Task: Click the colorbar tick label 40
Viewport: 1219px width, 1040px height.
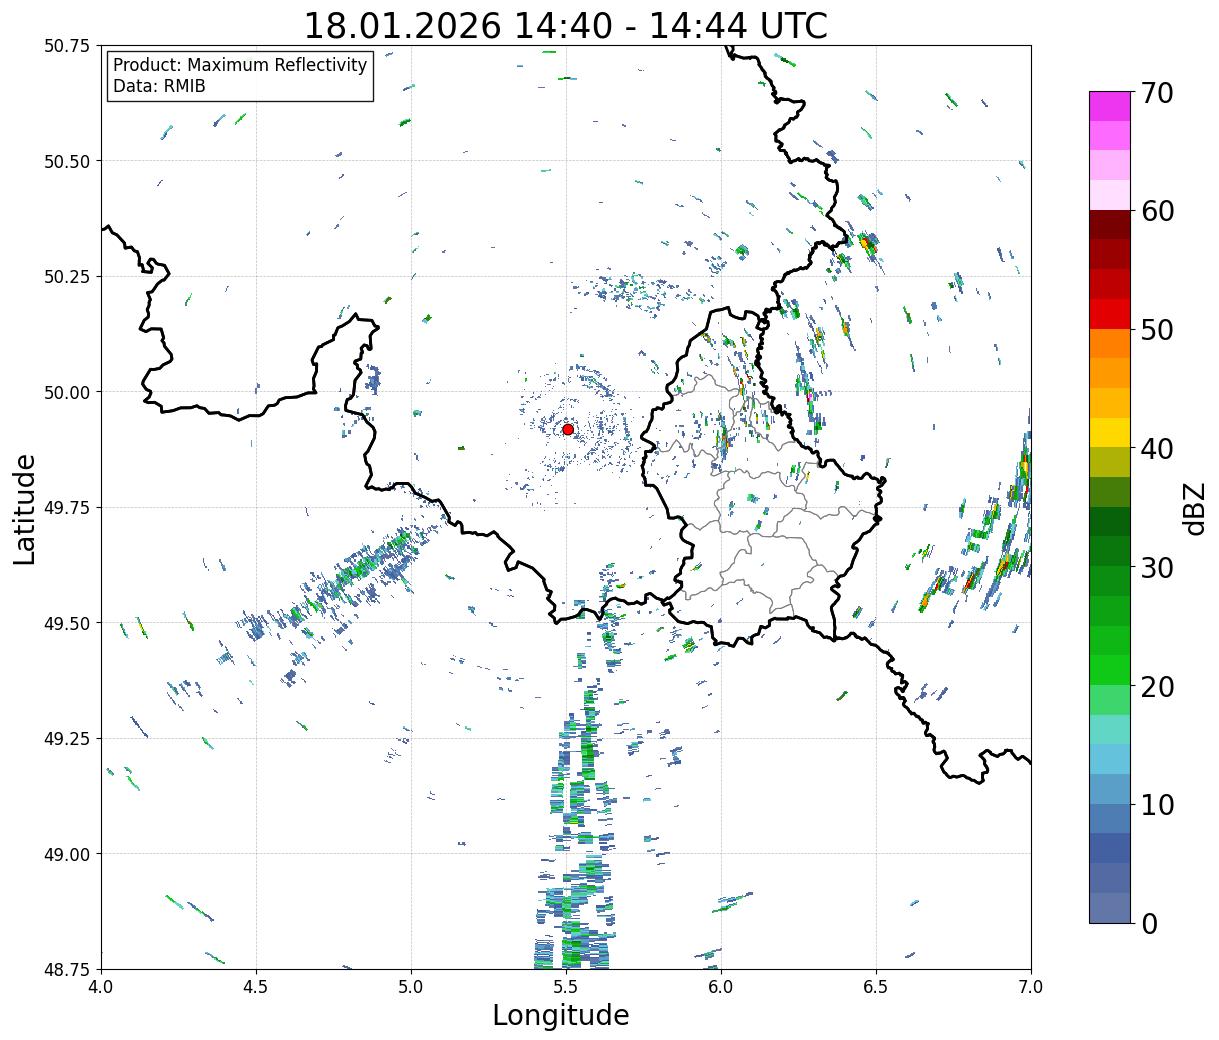Action: pos(1157,449)
